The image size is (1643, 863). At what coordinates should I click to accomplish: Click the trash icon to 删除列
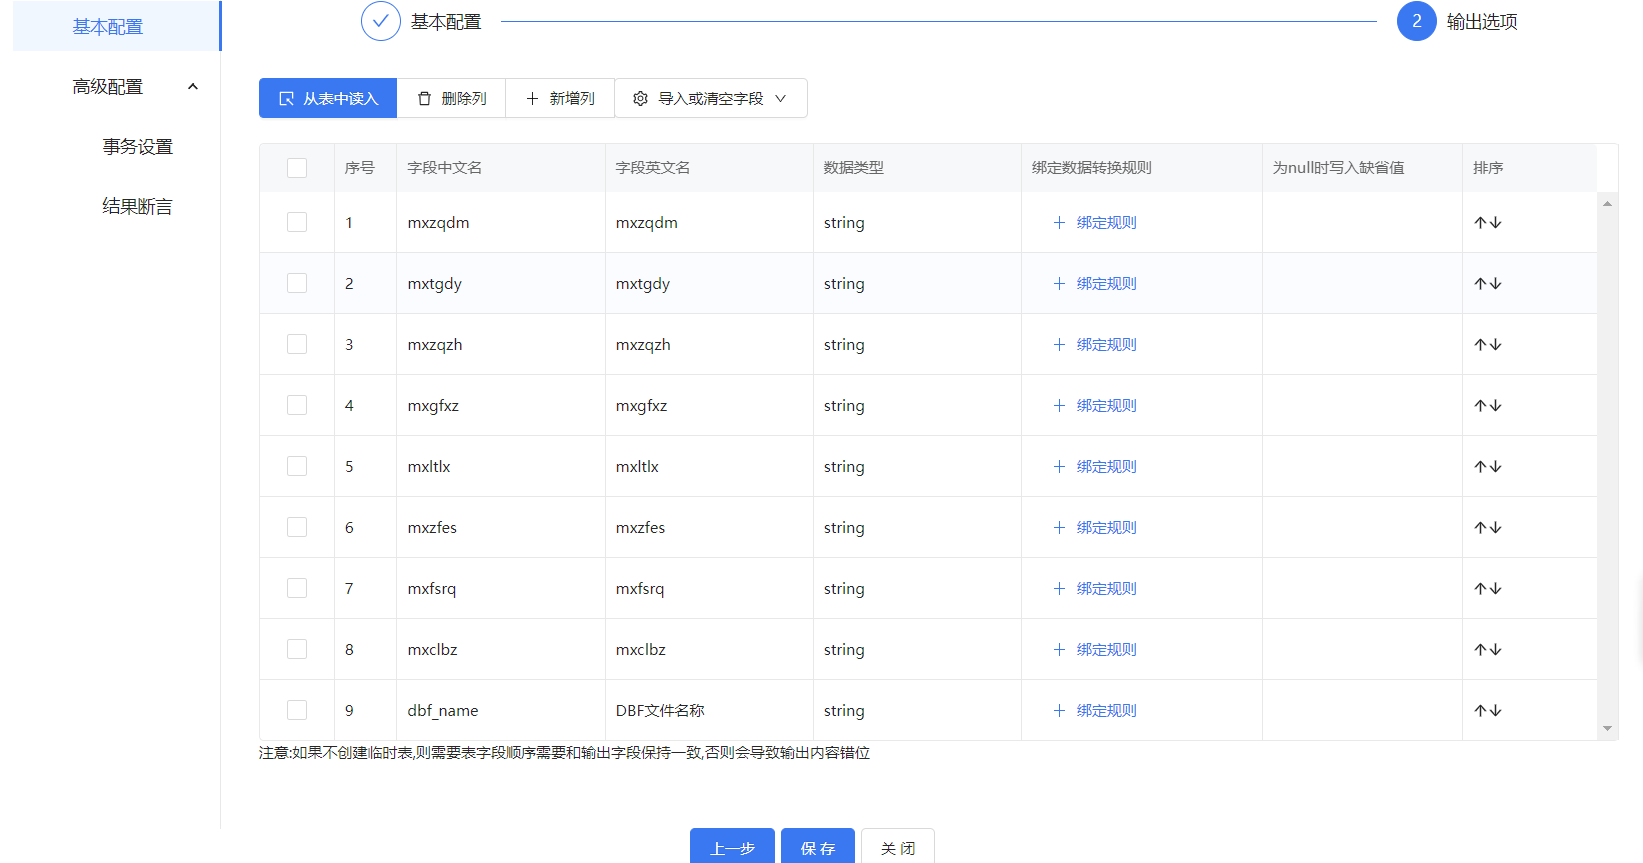pos(425,99)
